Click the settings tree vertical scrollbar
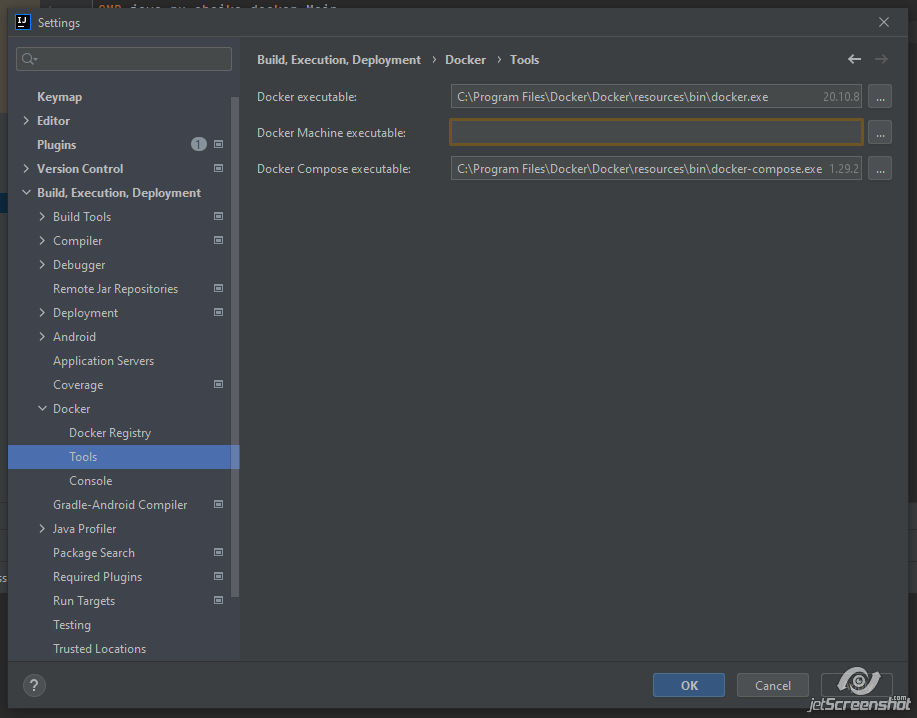Viewport: 917px width, 718px height. click(235, 346)
